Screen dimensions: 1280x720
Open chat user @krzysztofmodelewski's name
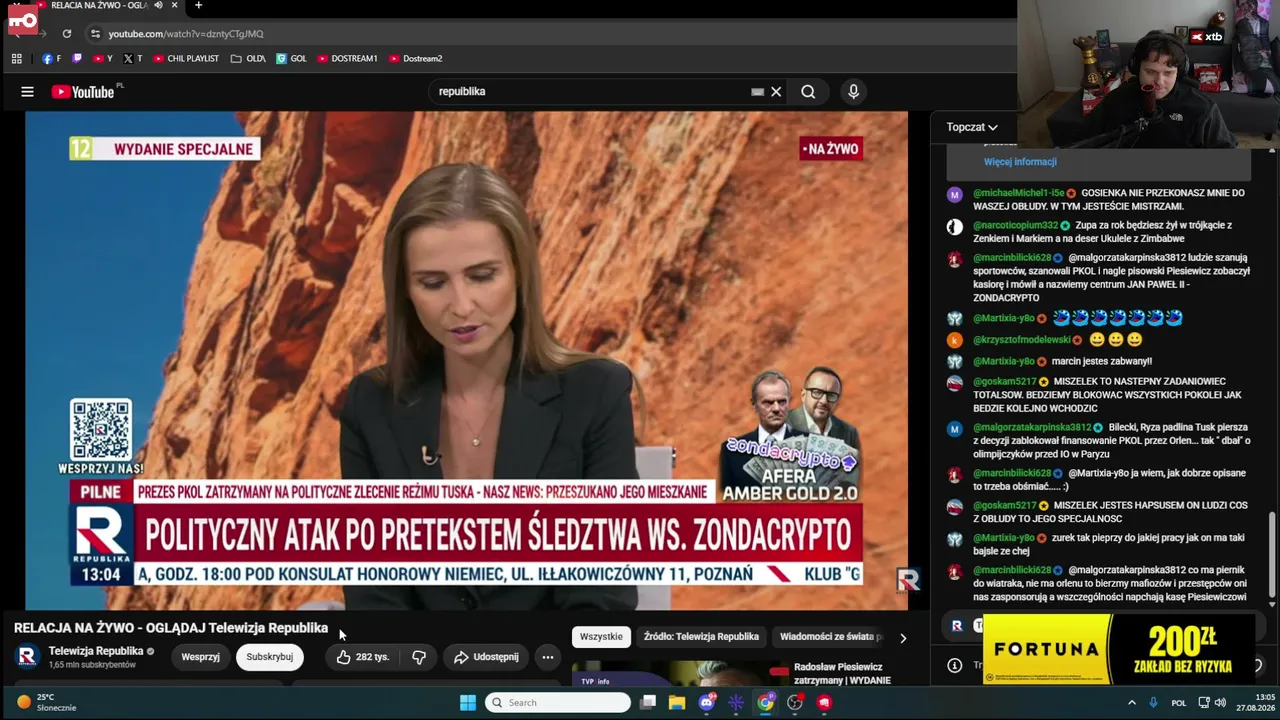[x=1022, y=340]
